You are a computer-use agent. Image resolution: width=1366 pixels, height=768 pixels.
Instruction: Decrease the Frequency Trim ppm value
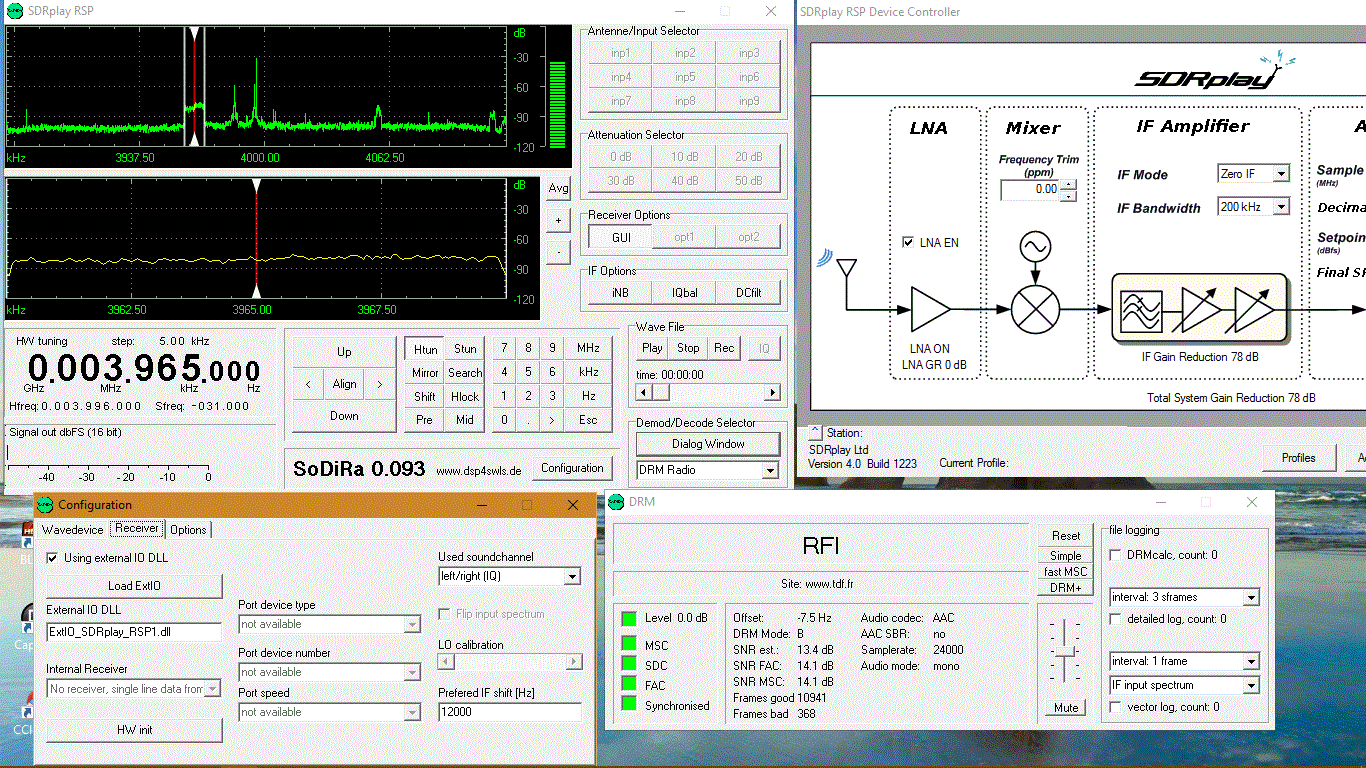click(x=1068, y=195)
